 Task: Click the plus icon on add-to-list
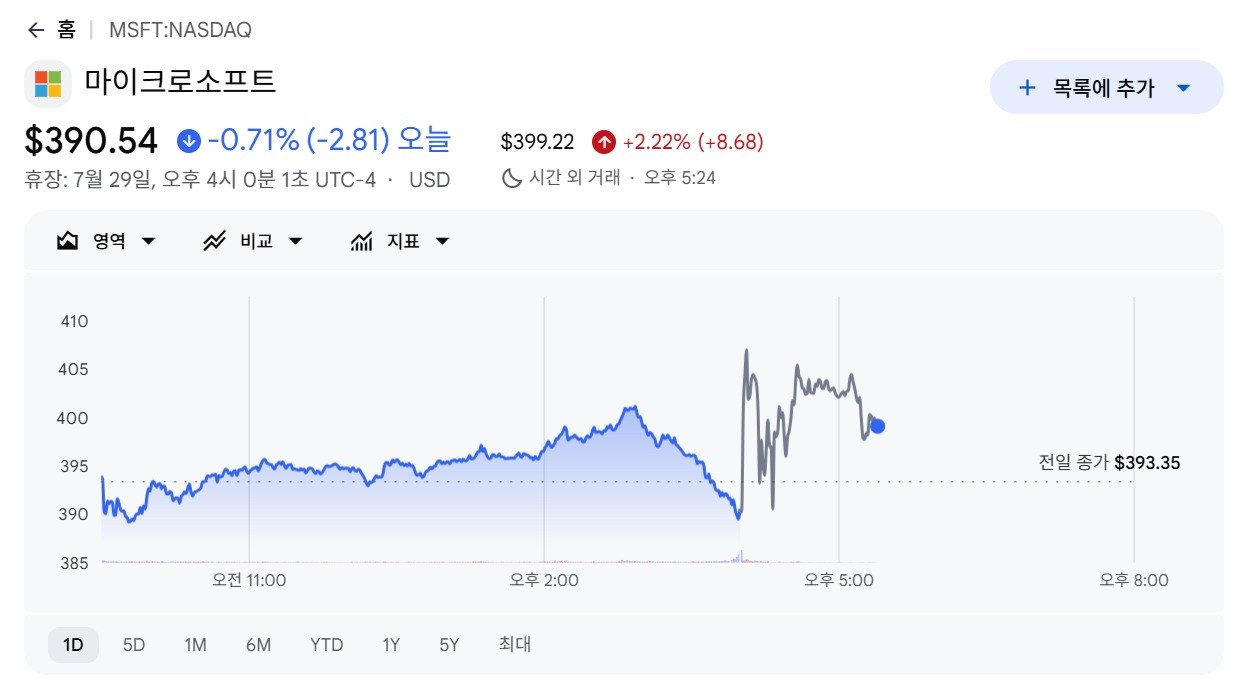(x=1026, y=88)
